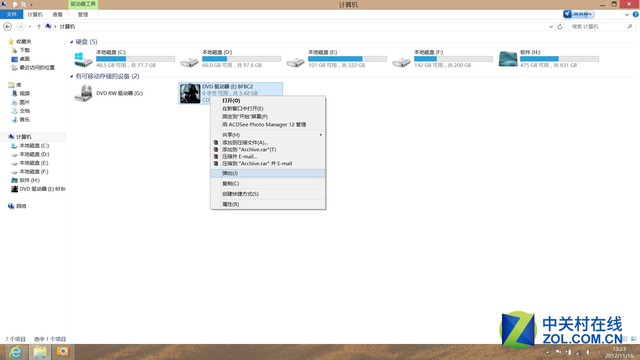Click the 计算机 address bar breadcrumb
This screenshot has width=640, height=360.
[67, 27]
